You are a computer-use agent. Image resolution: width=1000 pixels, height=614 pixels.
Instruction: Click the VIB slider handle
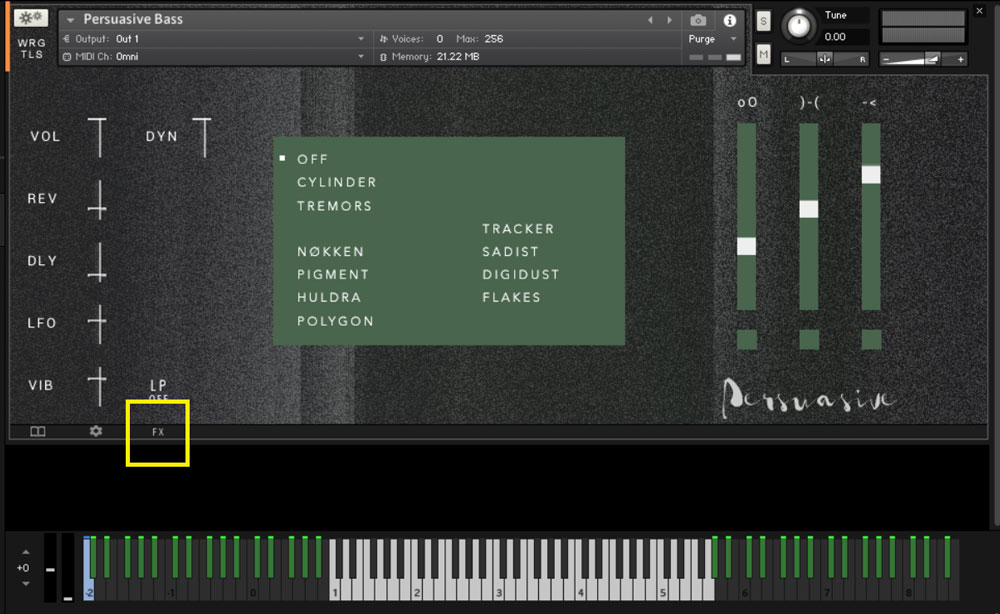click(x=98, y=381)
